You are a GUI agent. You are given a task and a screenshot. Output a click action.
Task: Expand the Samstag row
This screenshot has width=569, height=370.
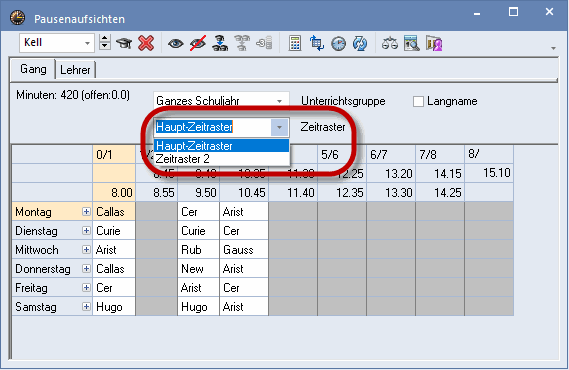86,307
